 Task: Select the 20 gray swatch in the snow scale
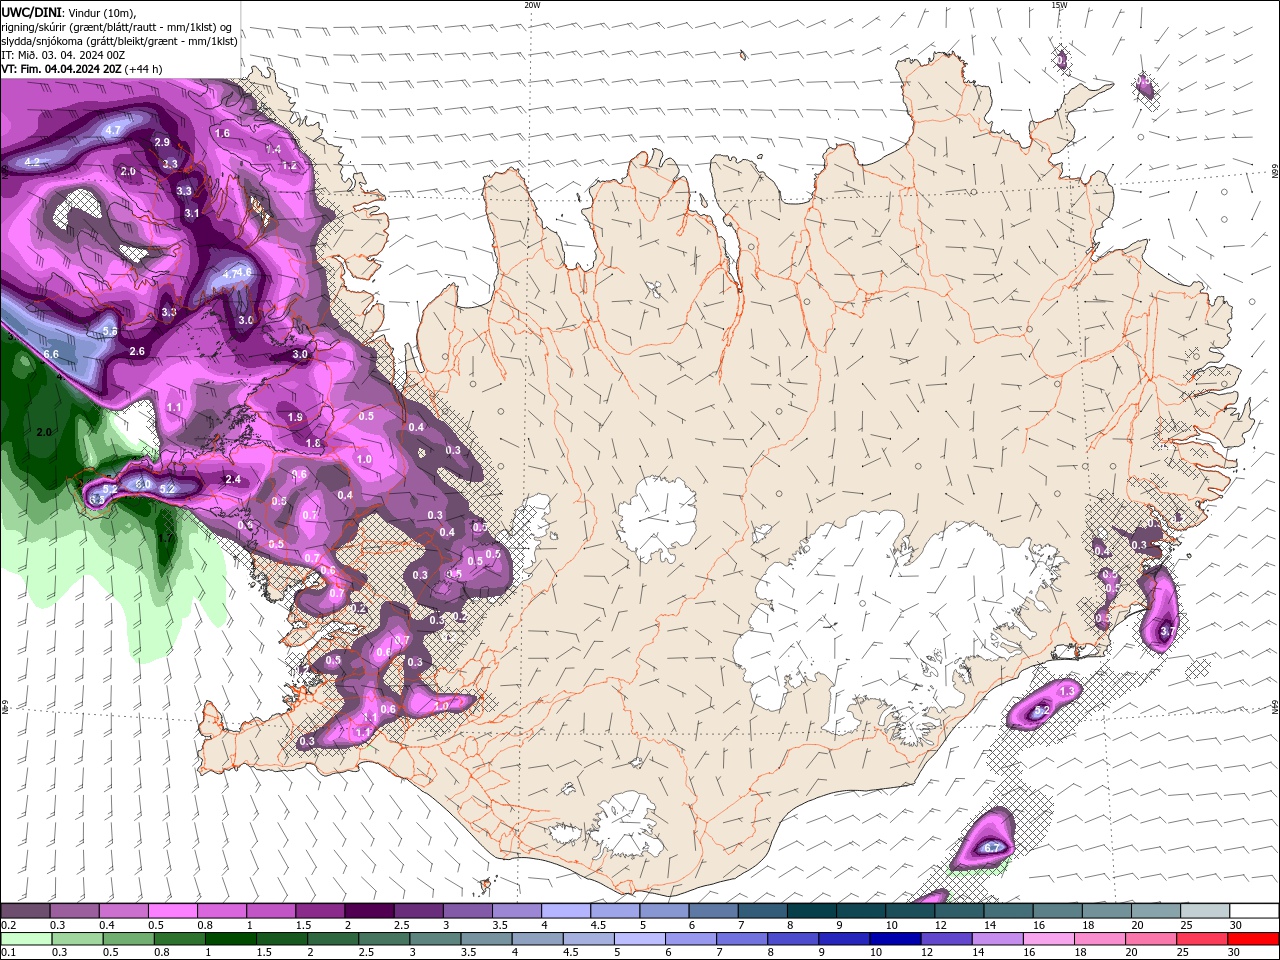[x=1155, y=911]
